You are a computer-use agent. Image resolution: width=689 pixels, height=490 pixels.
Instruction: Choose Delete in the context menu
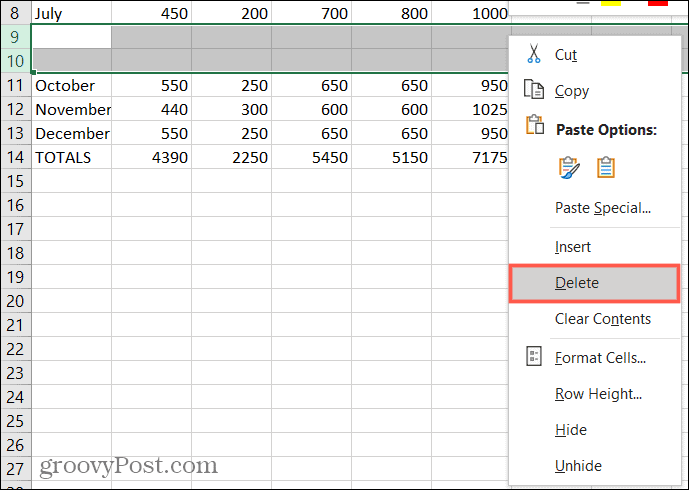[x=594, y=283]
